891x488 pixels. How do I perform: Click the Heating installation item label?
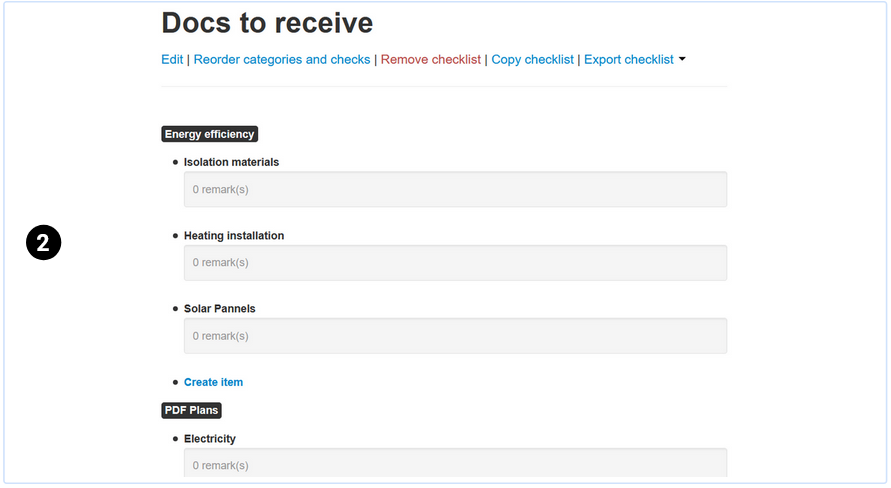pos(234,236)
